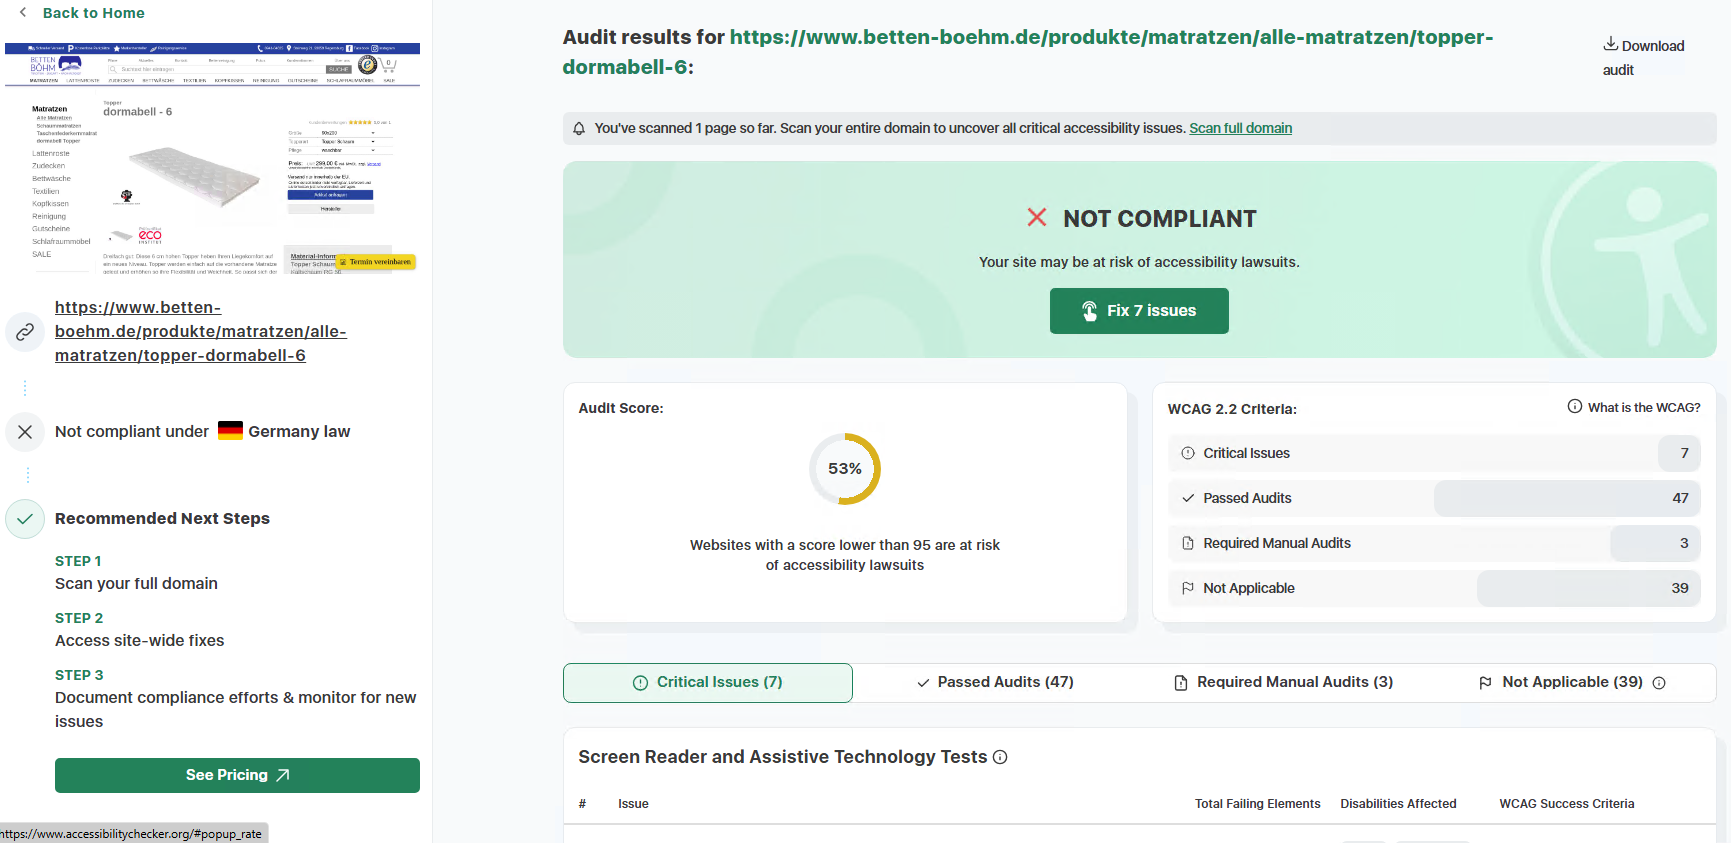Click the 53% audit score gauge
1731x843 pixels.
[x=845, y=469]
